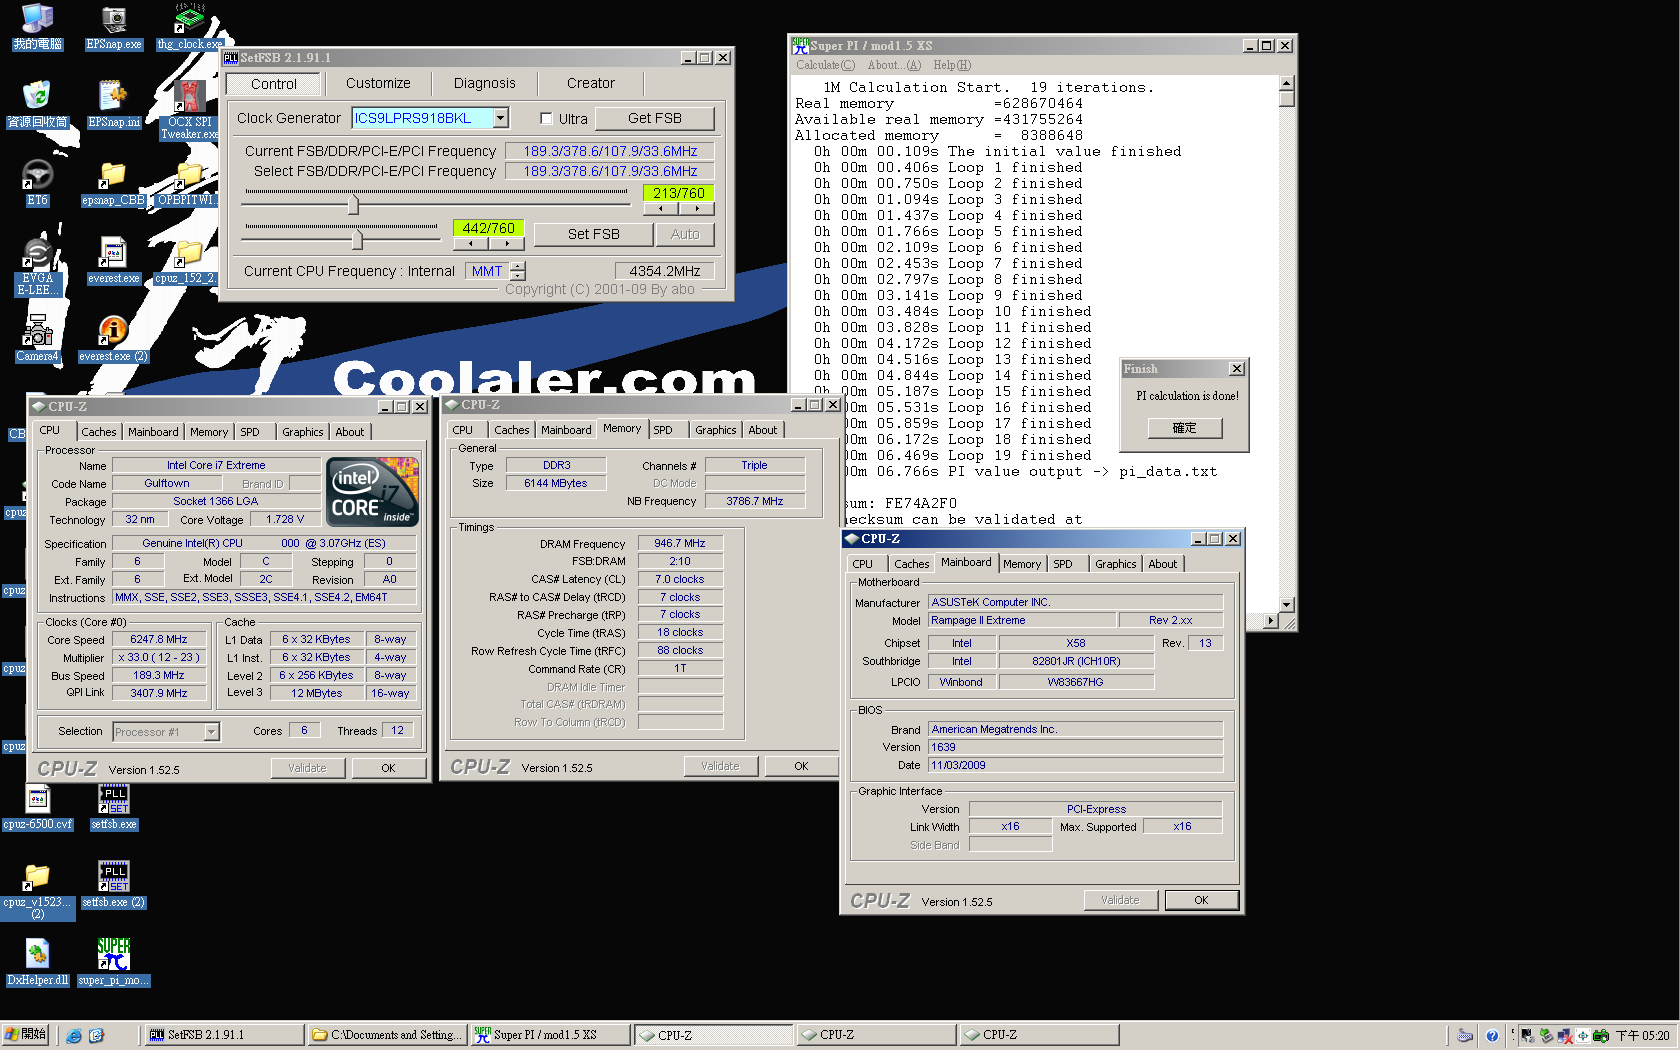Launch OCX SPI Tweaker.exe desktop icon
1680x1050 pixels.
pos(190,111)
